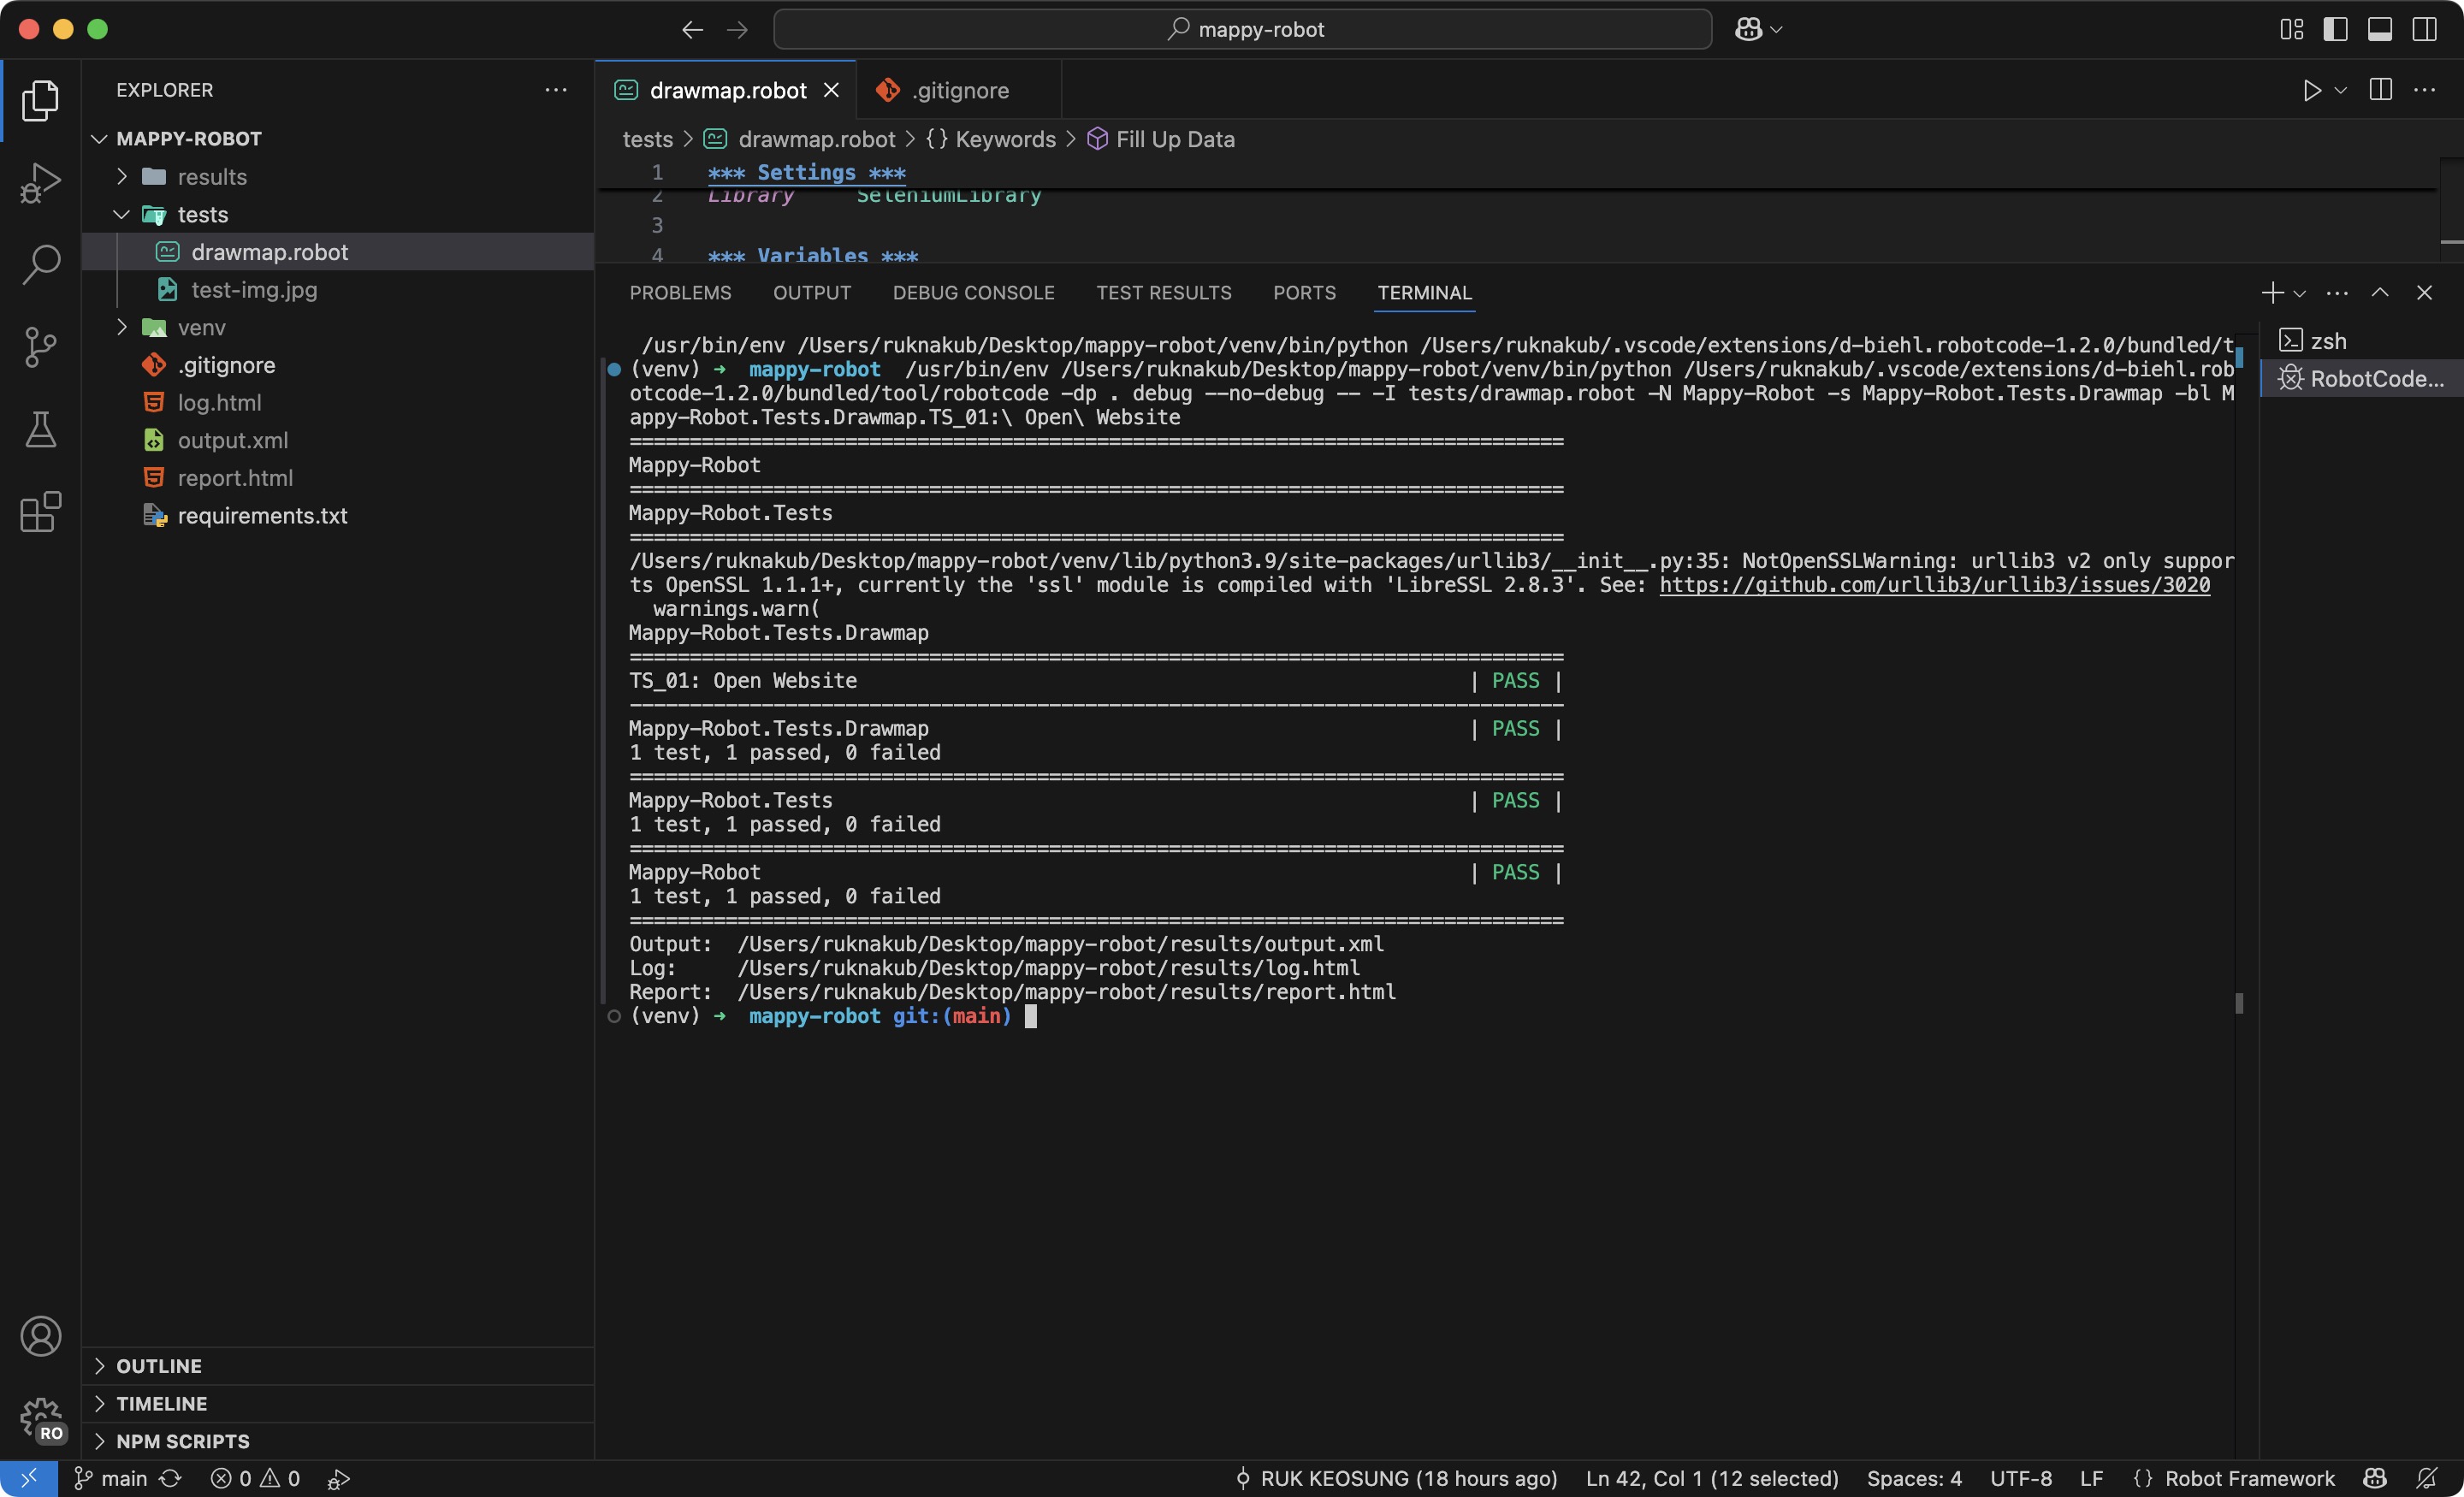2464x1497 pixels.
Task: Expand the OUTLINE section
Action: (337, 1366)
